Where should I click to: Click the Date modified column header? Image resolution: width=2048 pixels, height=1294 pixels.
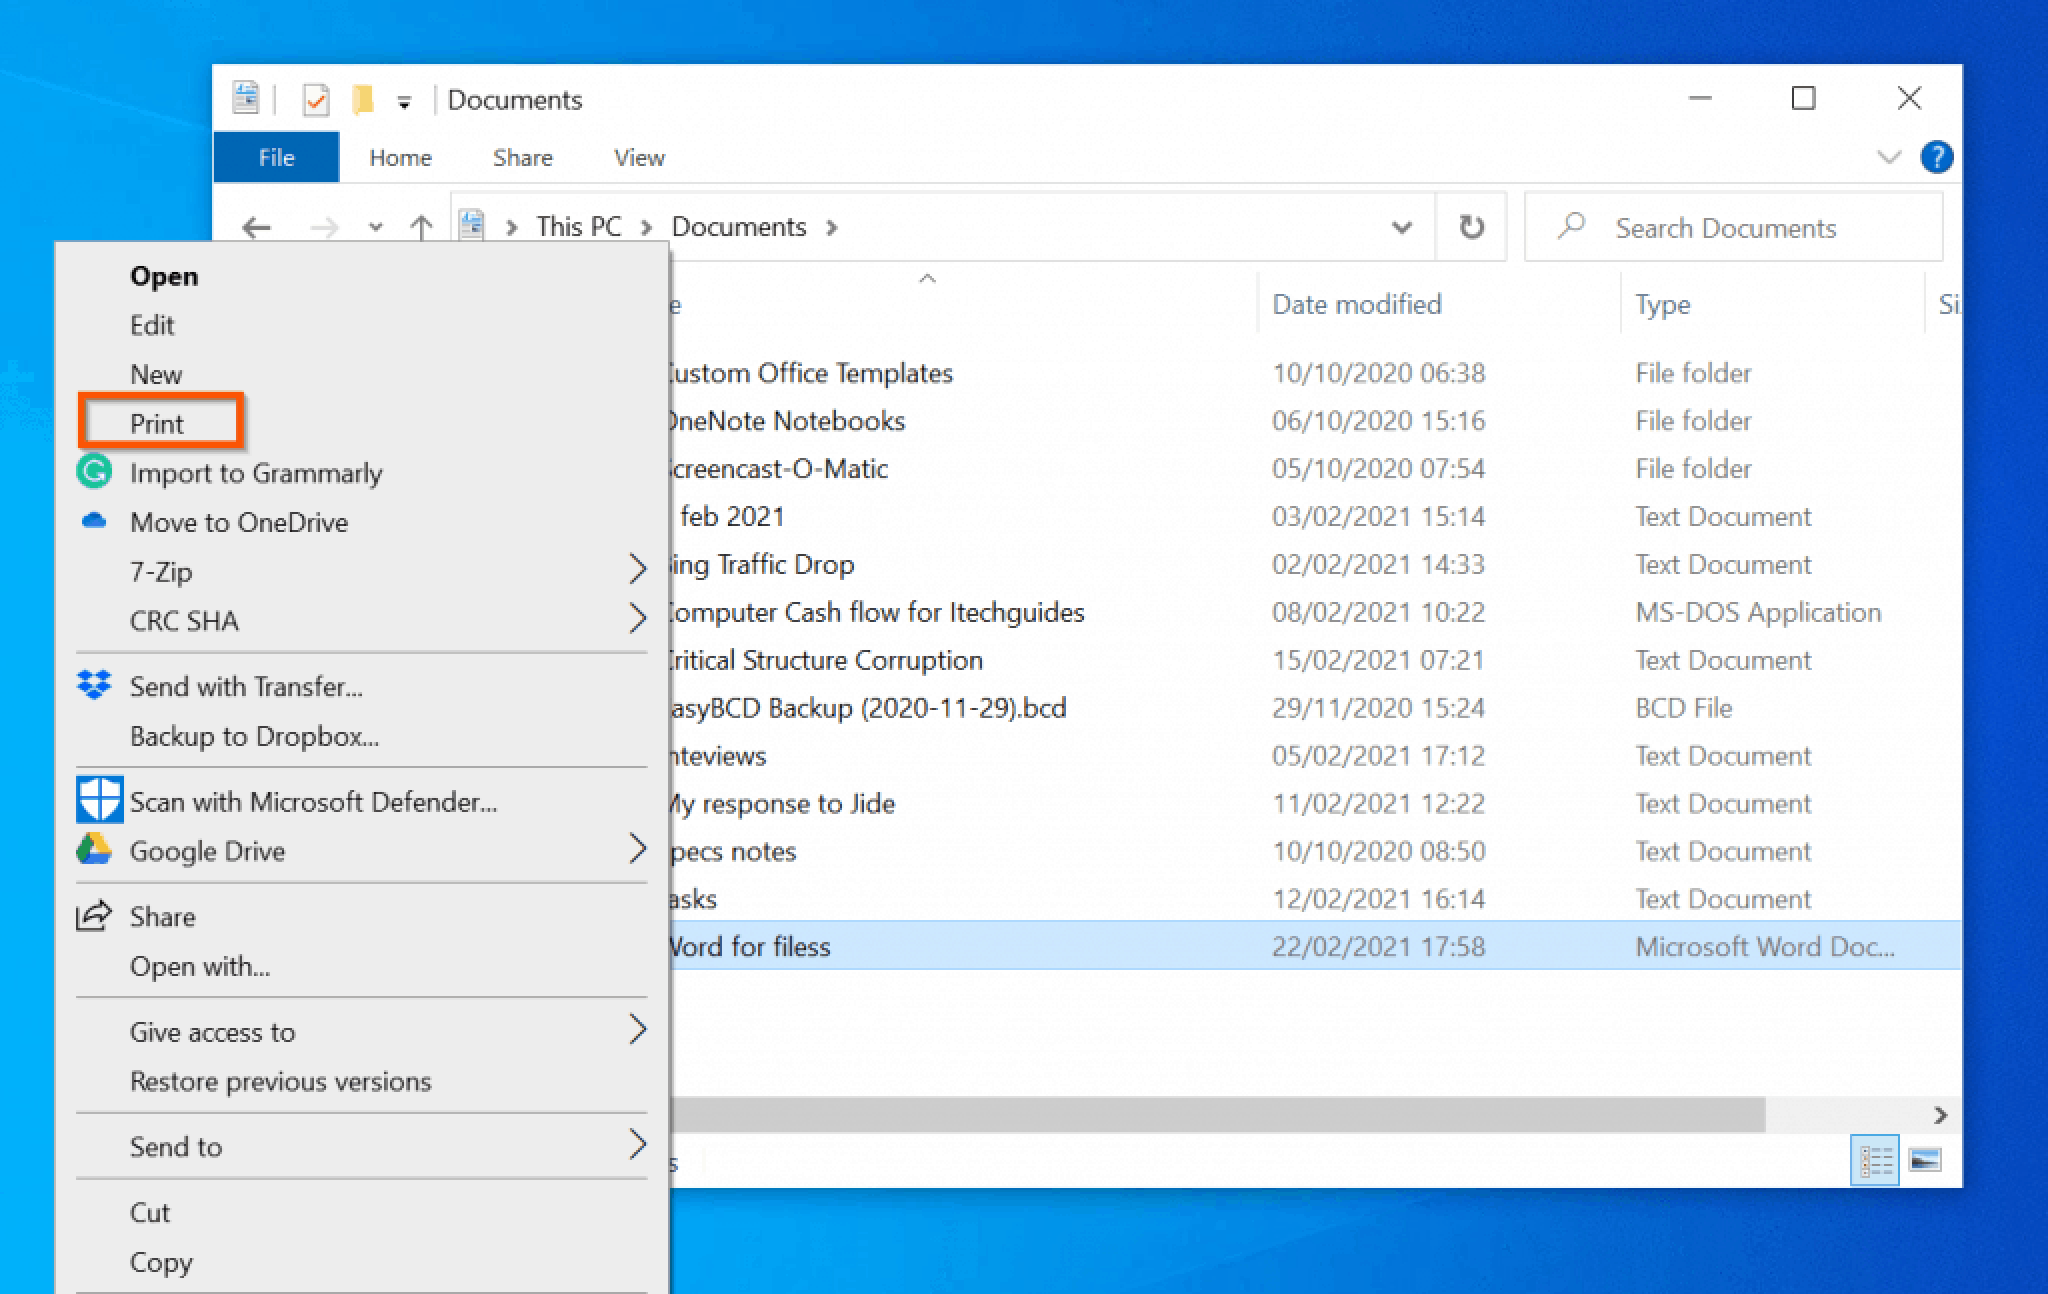coord(1356,304)
